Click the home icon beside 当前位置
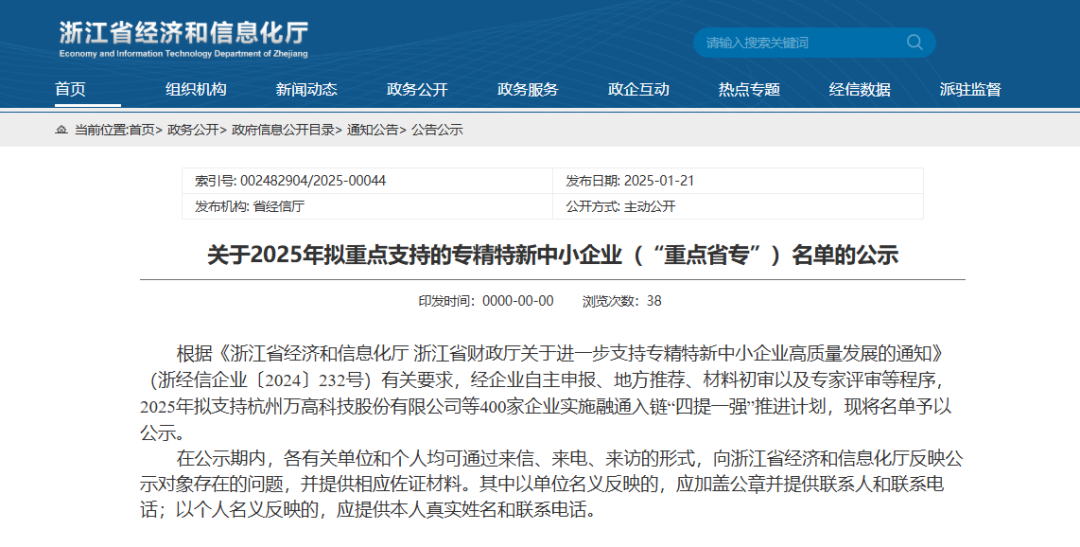The height and width of the screenshot is (547, 1080). point(61,130)
